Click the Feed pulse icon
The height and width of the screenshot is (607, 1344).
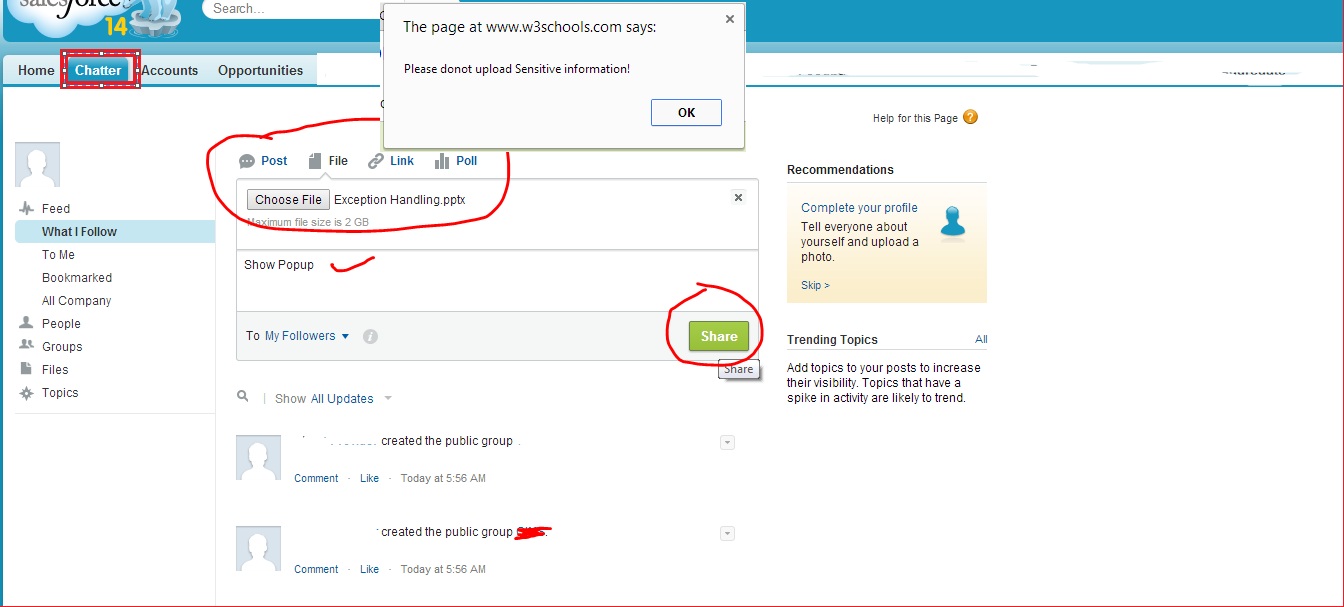[x=26, y=209]
